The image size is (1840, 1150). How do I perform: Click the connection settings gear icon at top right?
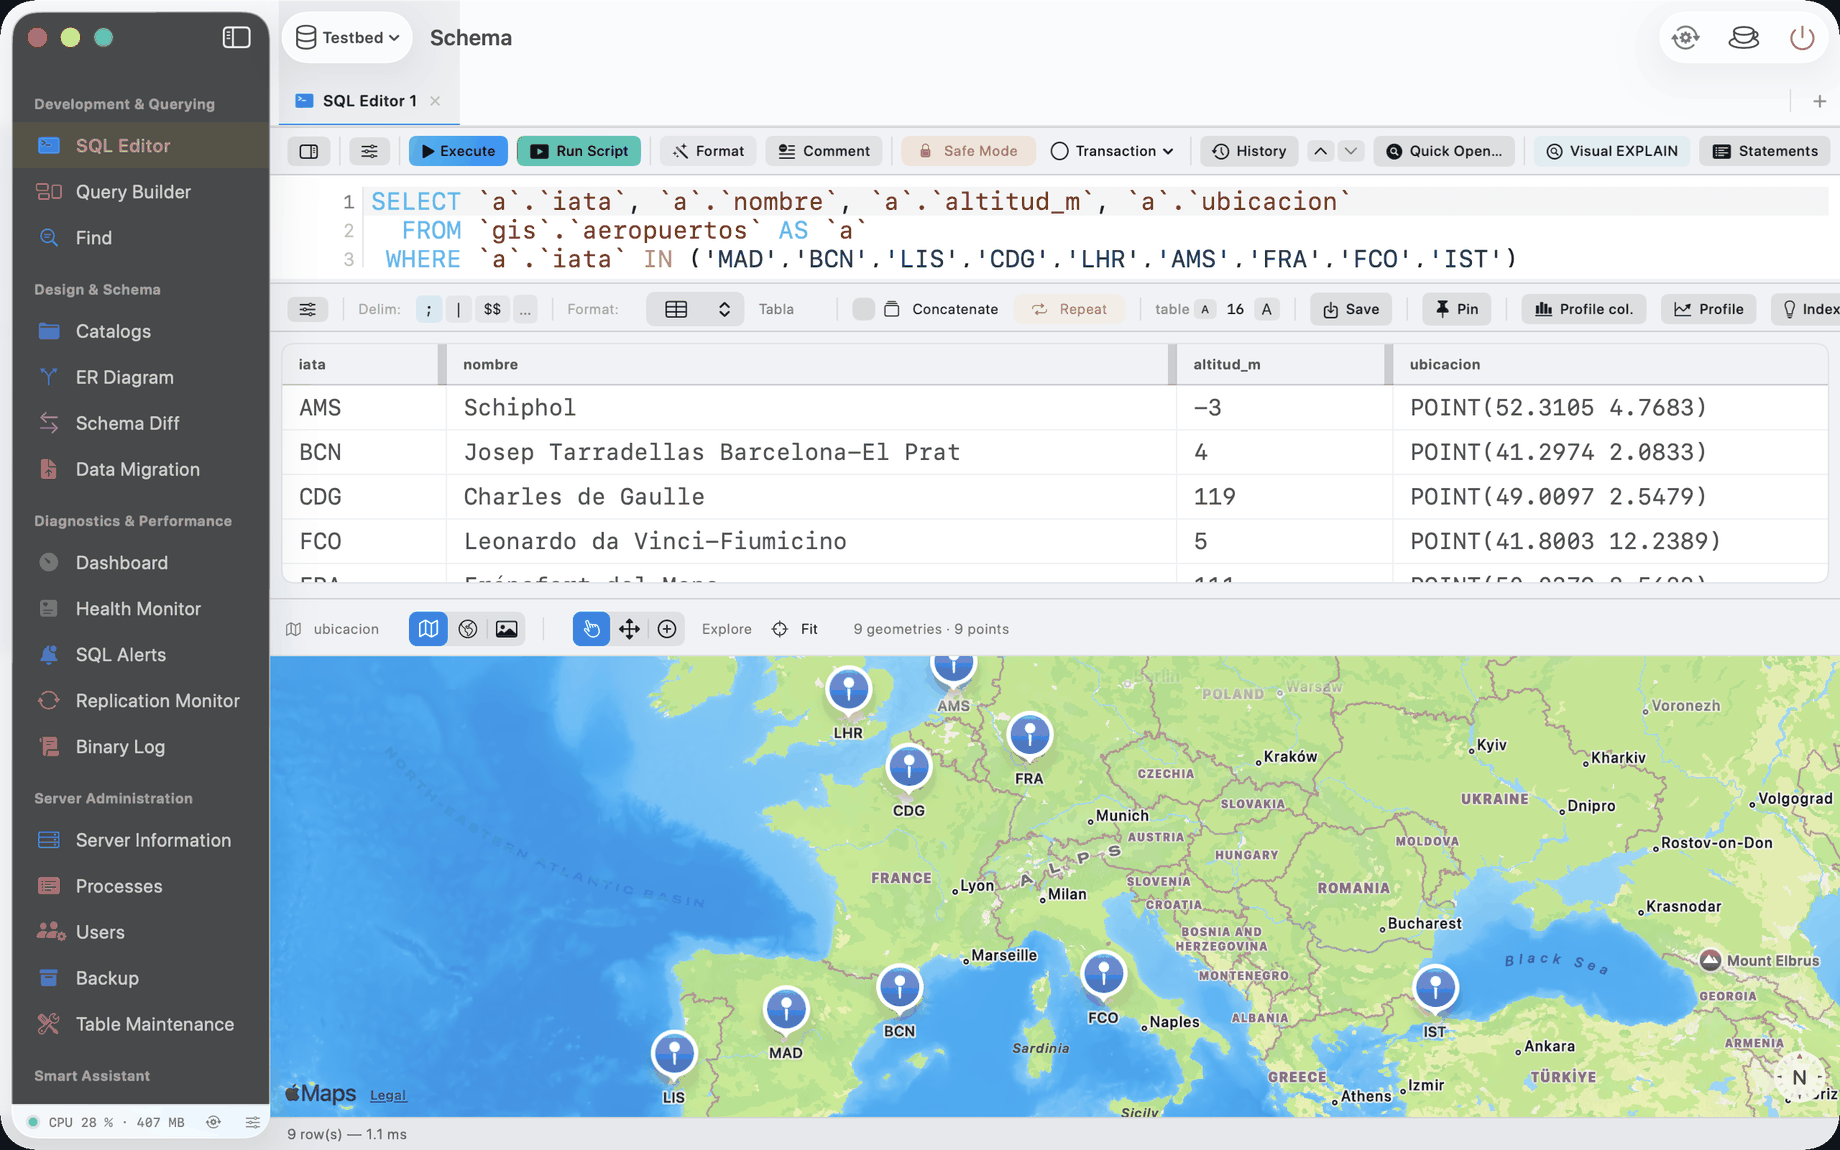1685,38
